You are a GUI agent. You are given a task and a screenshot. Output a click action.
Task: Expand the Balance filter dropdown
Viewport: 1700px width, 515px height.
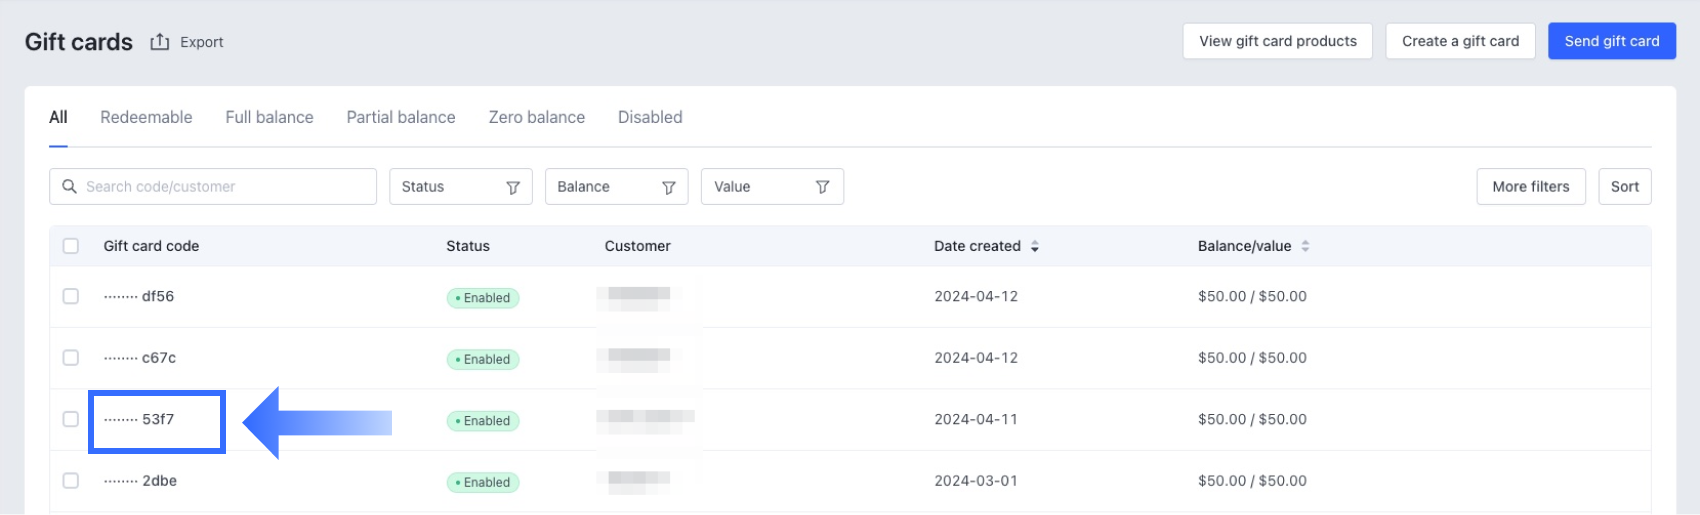616,187
